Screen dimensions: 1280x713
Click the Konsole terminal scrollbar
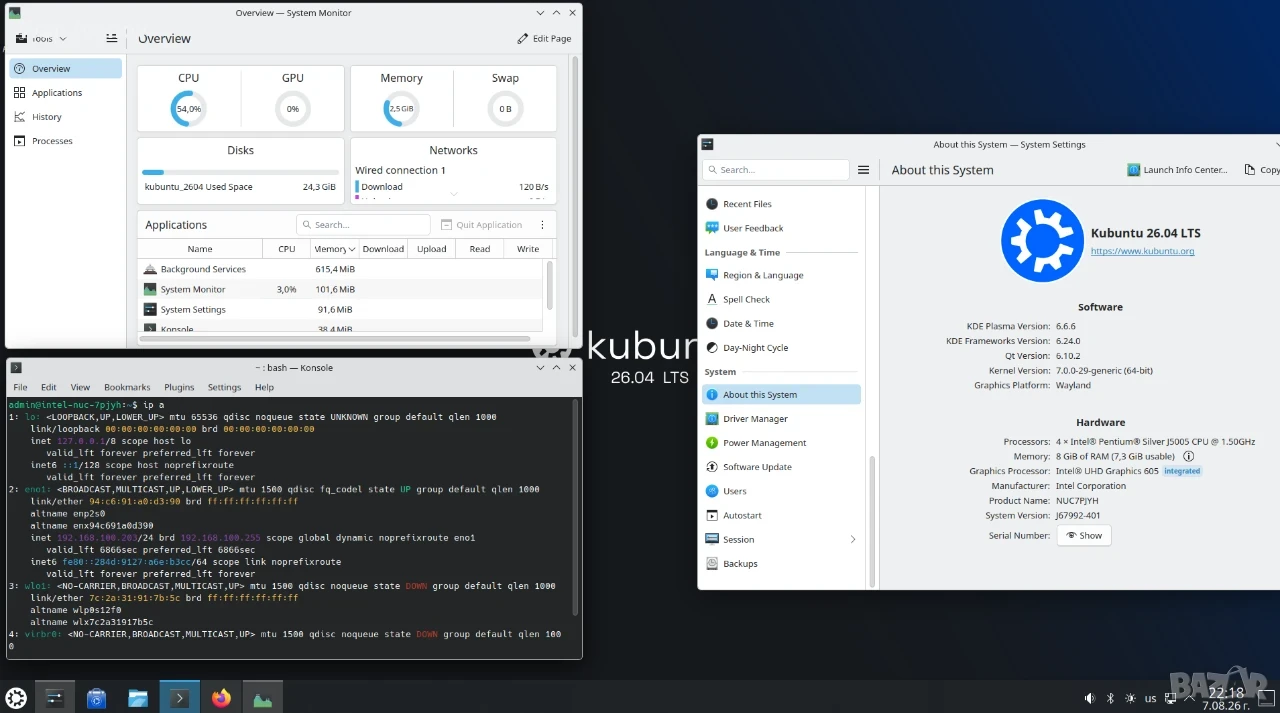pyautogui.click(x=576, y=507)
